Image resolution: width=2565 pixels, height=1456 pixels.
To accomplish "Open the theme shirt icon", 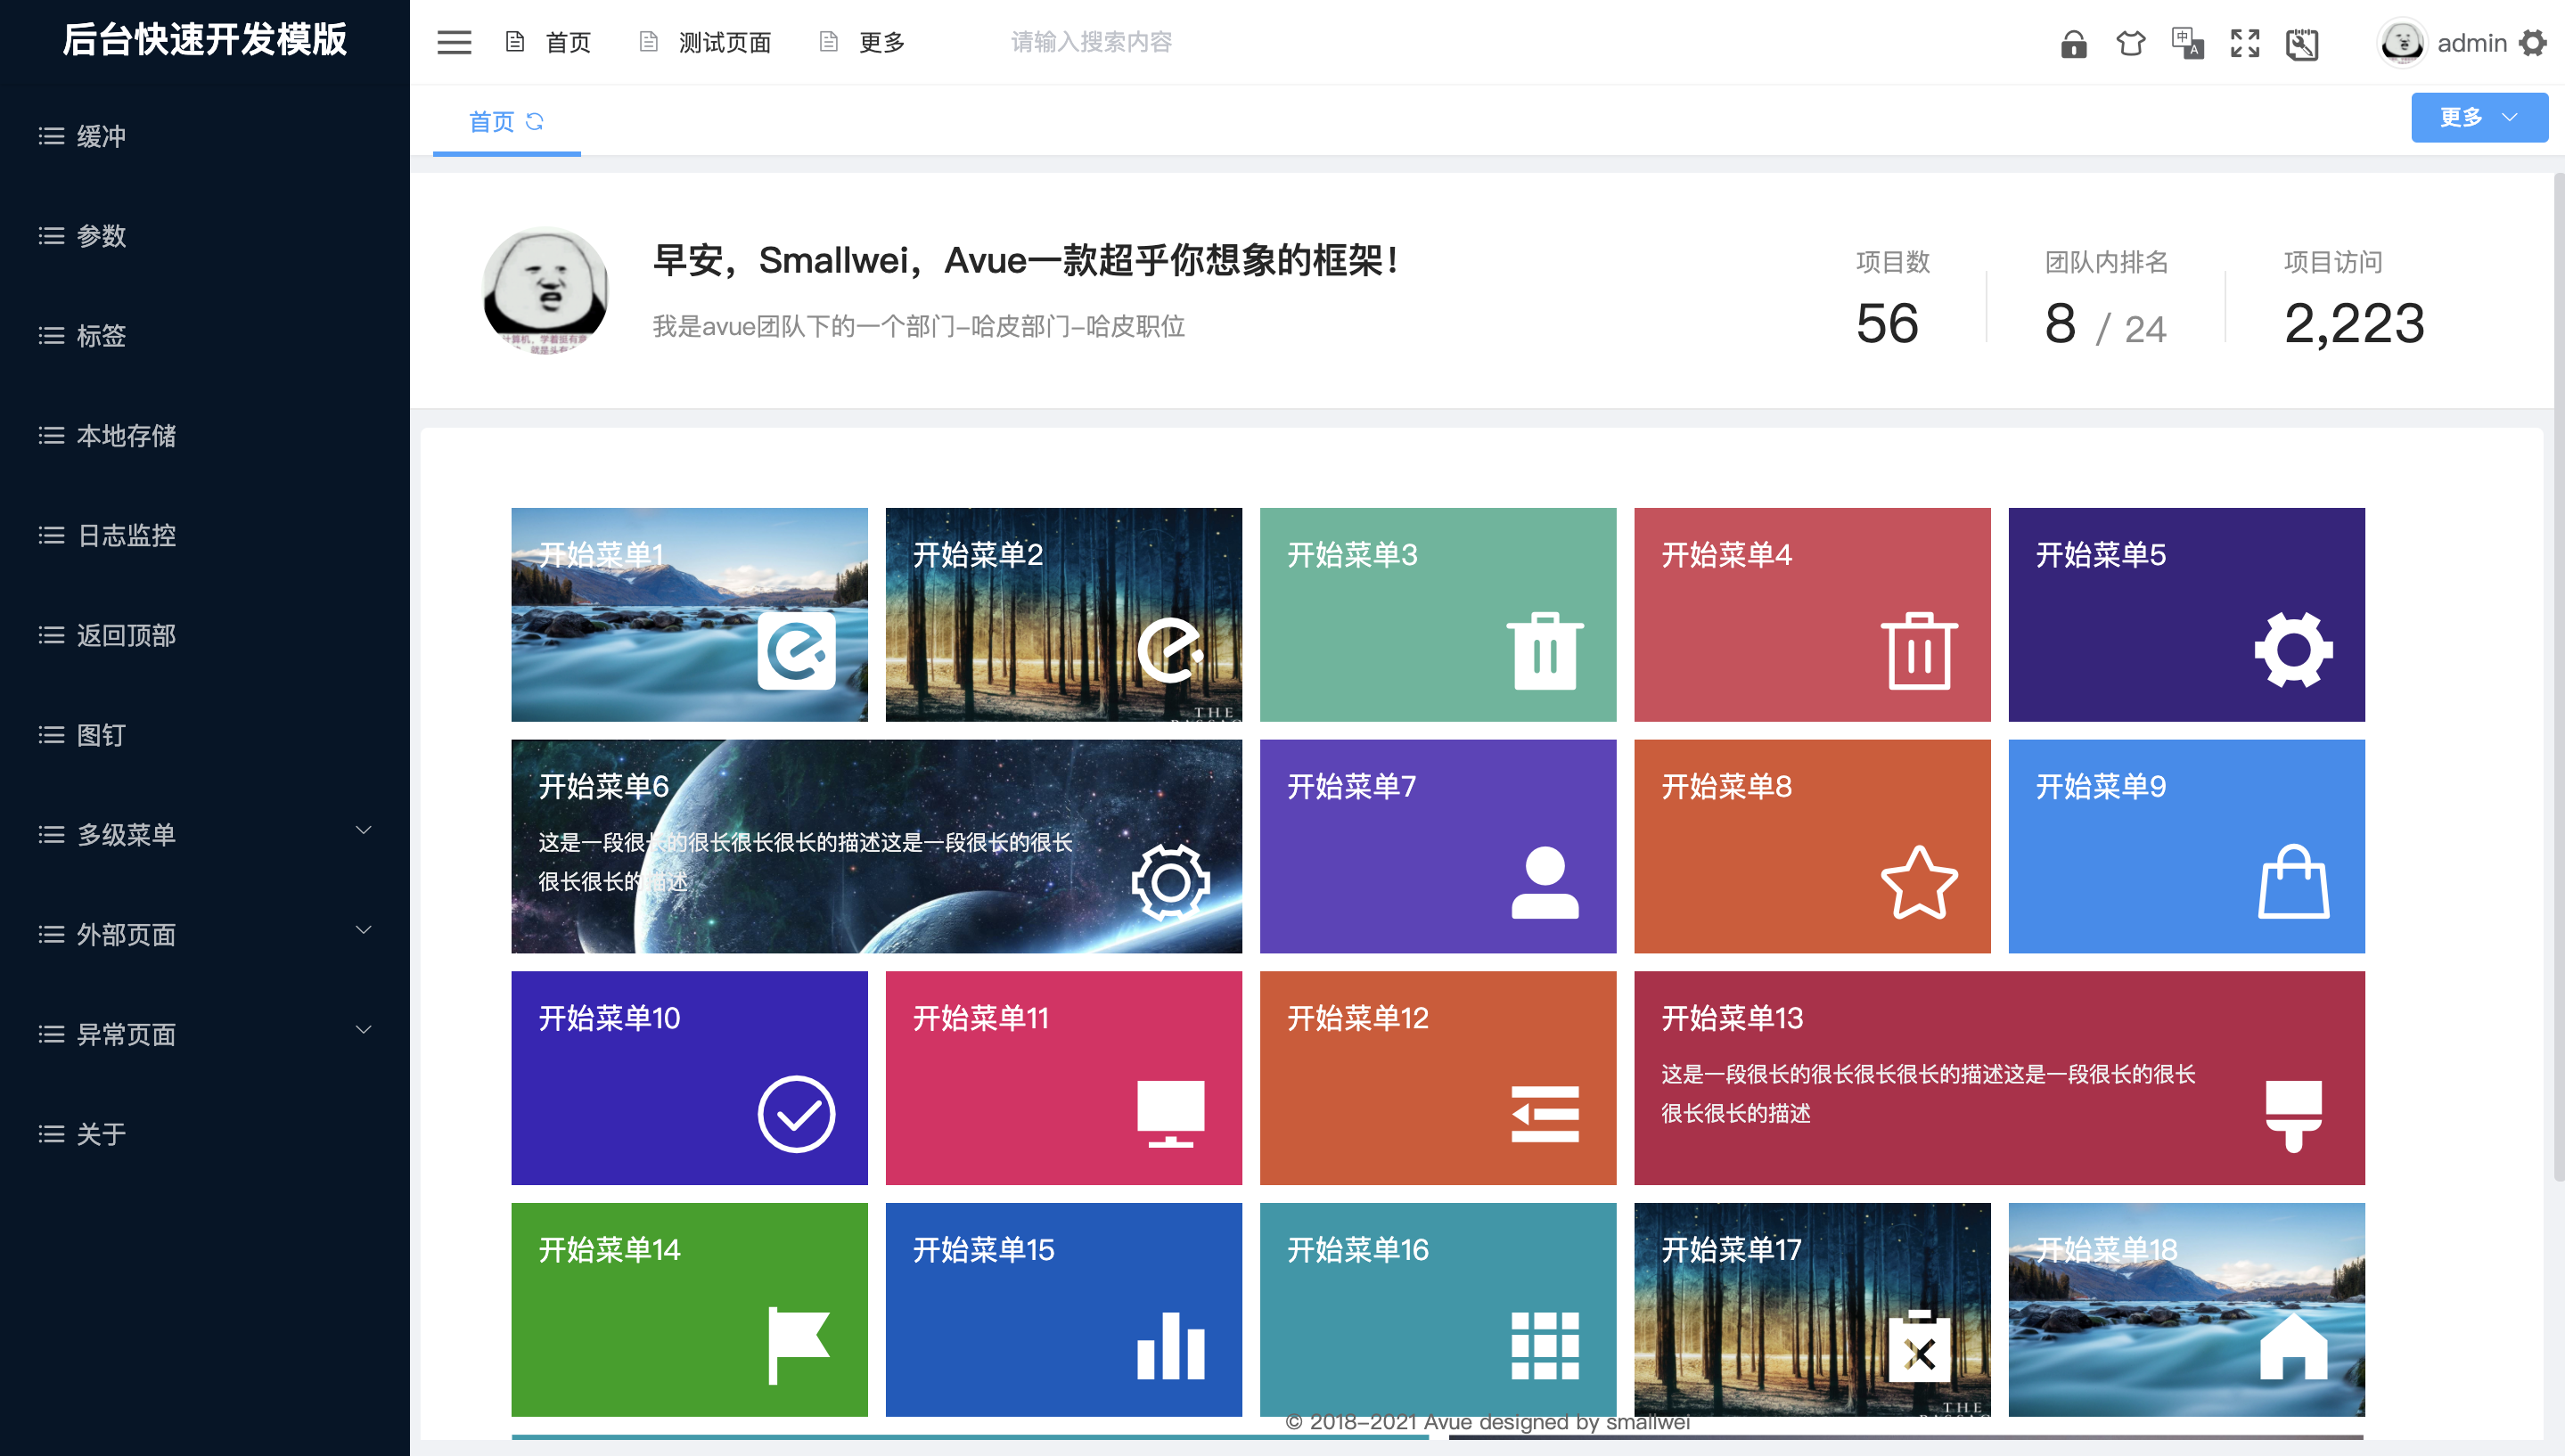I will (2130, 44).
